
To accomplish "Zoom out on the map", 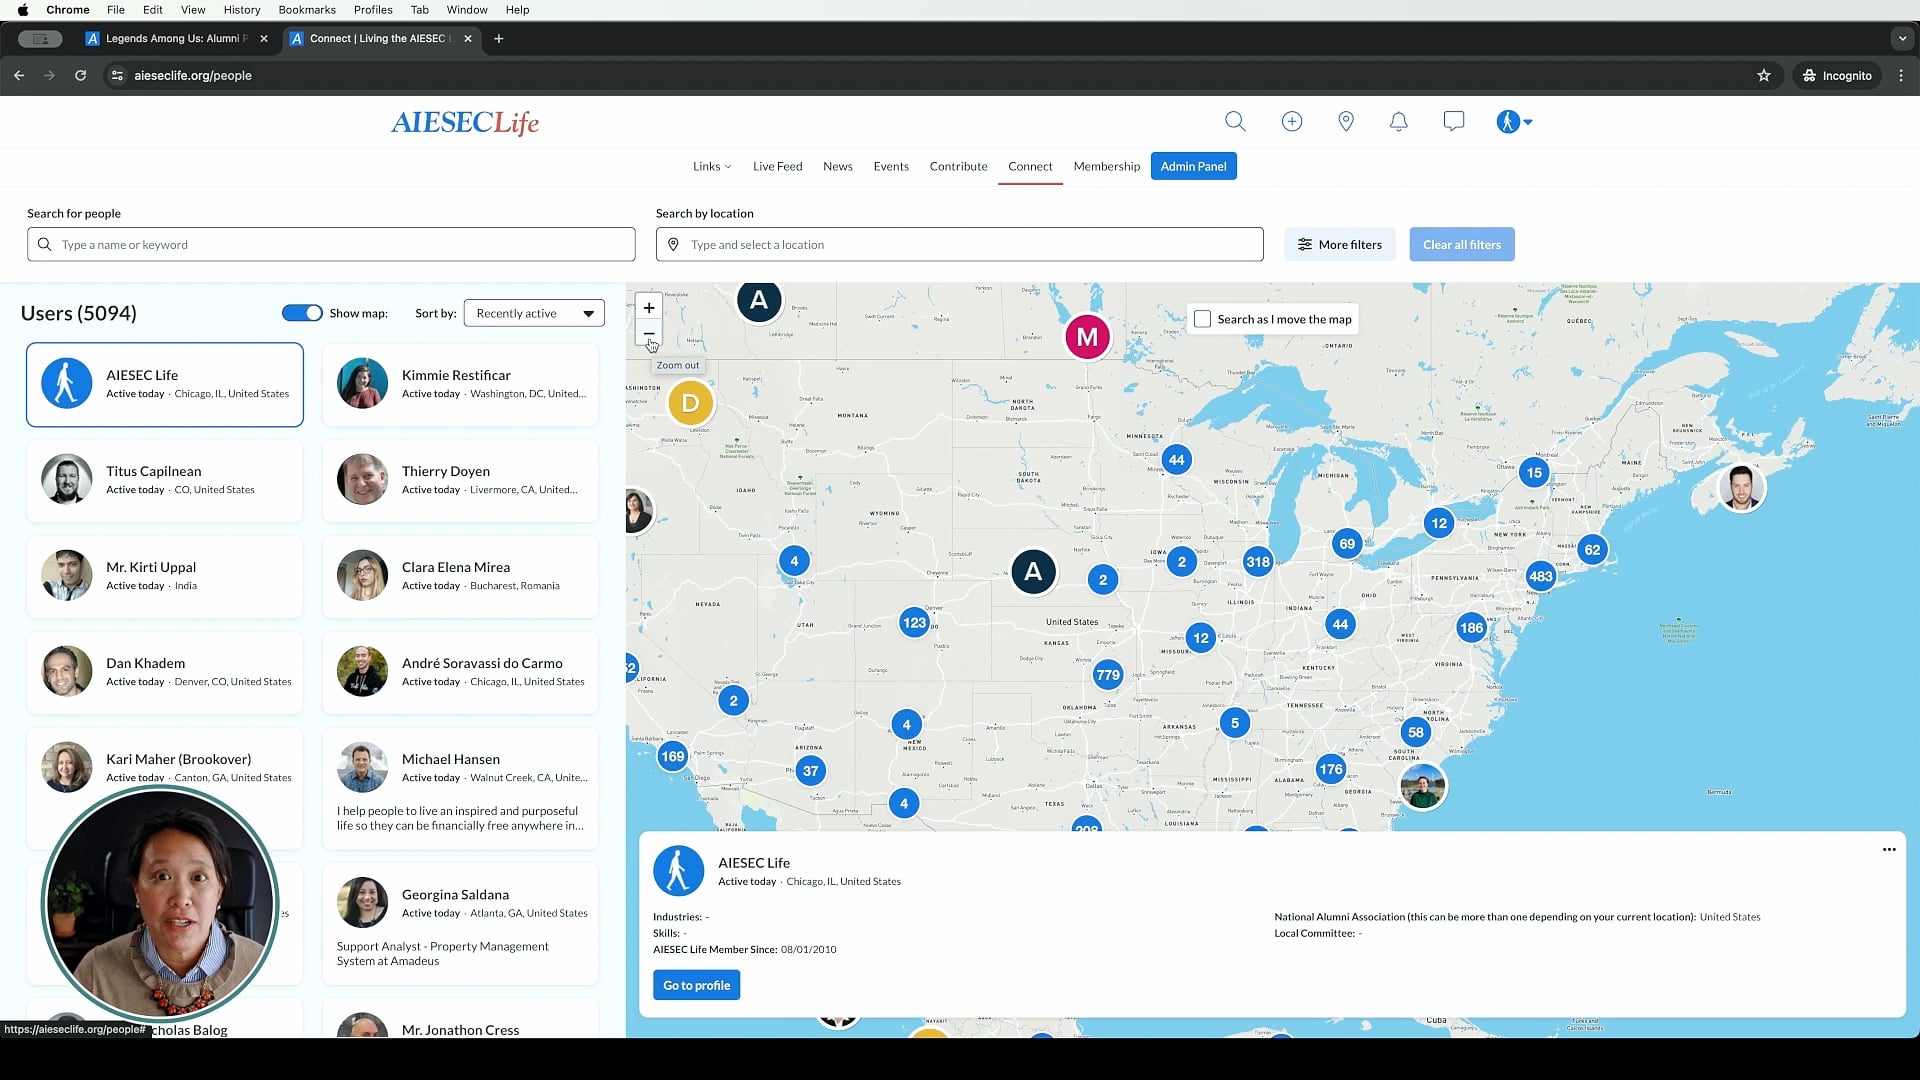I will [x=649, y=333].
